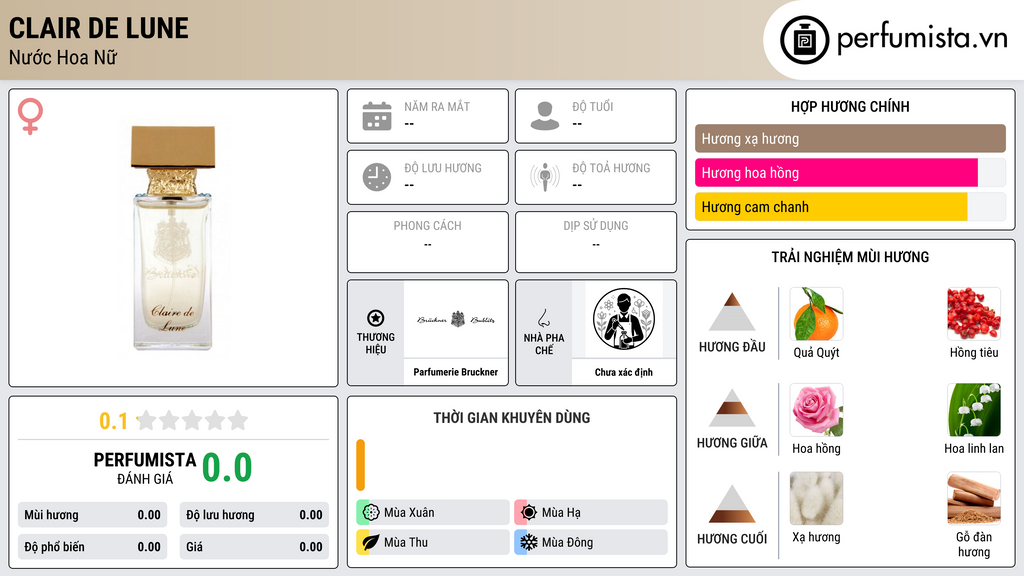Image resolution: width=1024 pixels, height=576 pixels.
Task: Click the Giá 0.00 score row
Action: click(x=254, y=547)
